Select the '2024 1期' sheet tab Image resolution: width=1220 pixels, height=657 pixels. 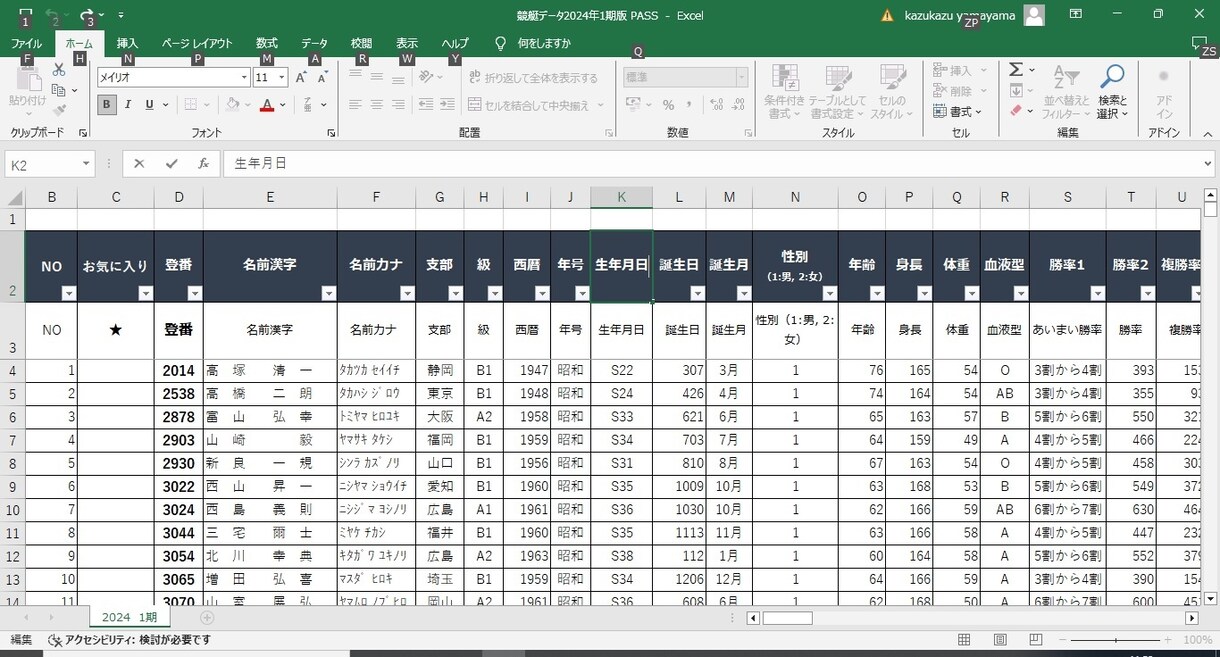tap(130, 617)
